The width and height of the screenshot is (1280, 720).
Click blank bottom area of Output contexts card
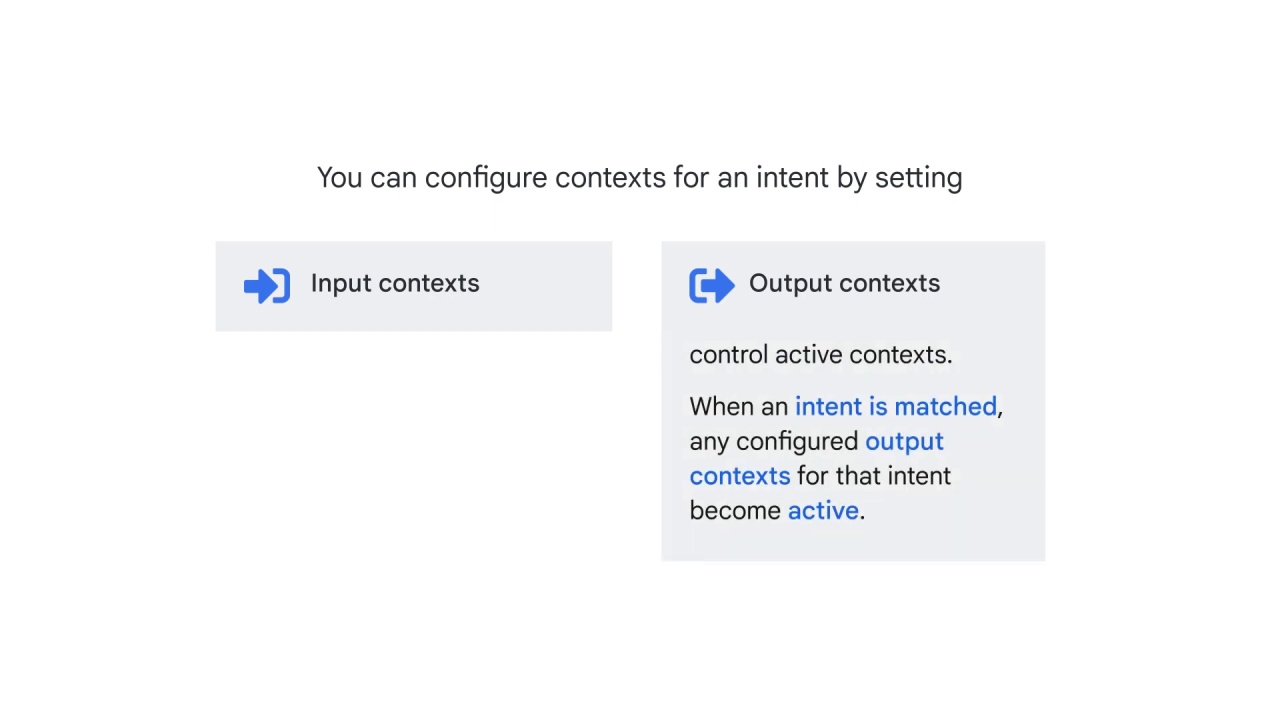(x=853, y=542)
